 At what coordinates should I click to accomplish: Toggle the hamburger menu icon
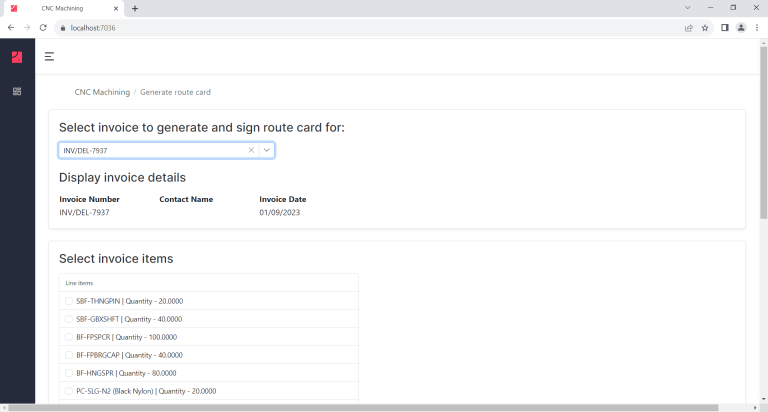tap(49, 56)
